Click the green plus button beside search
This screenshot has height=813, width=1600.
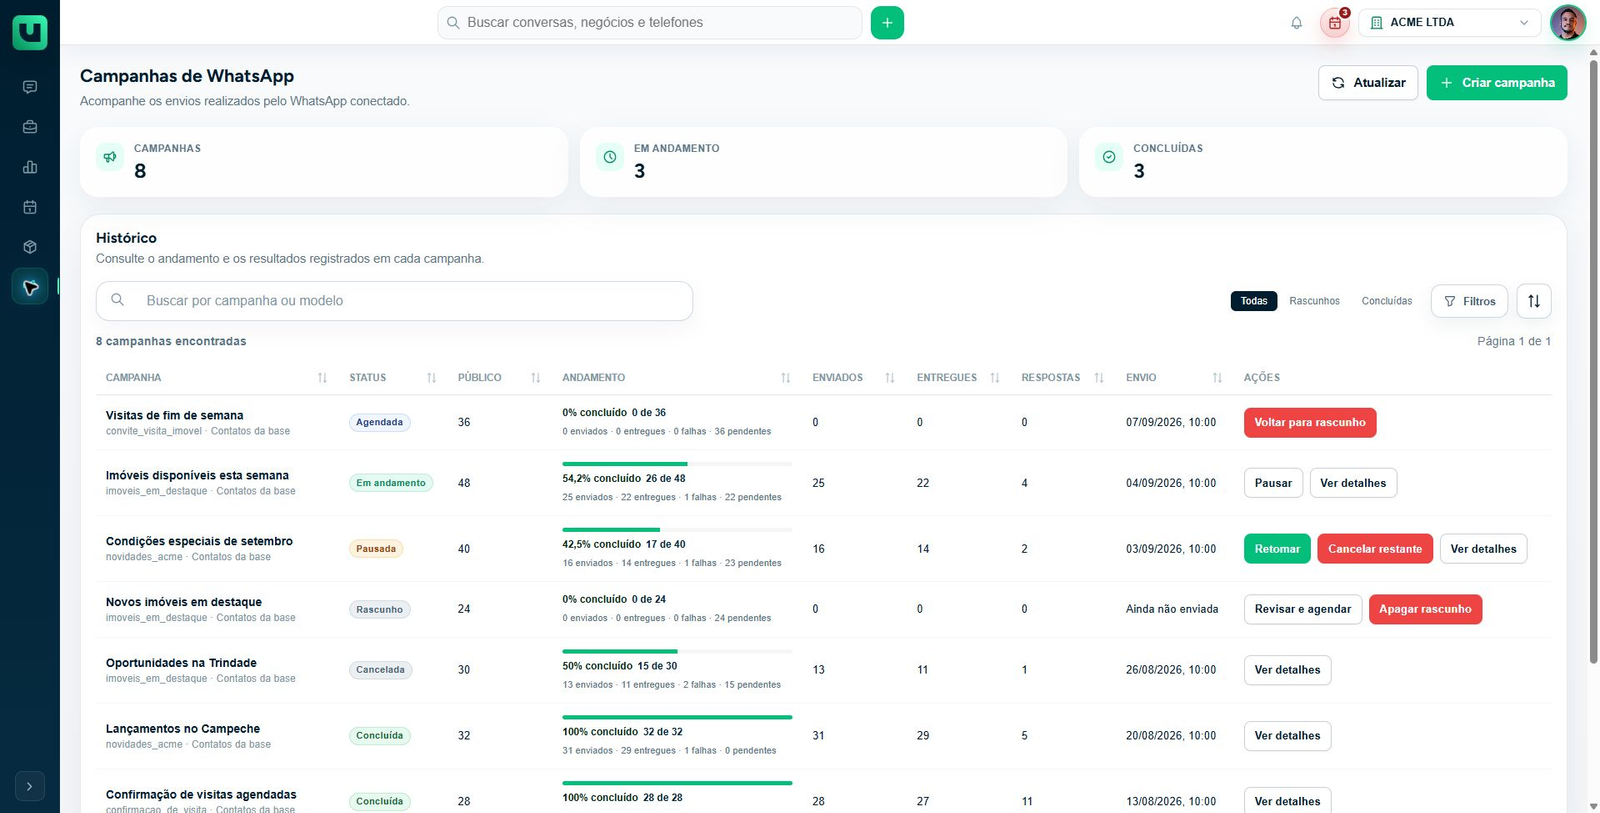coord(887,22)
